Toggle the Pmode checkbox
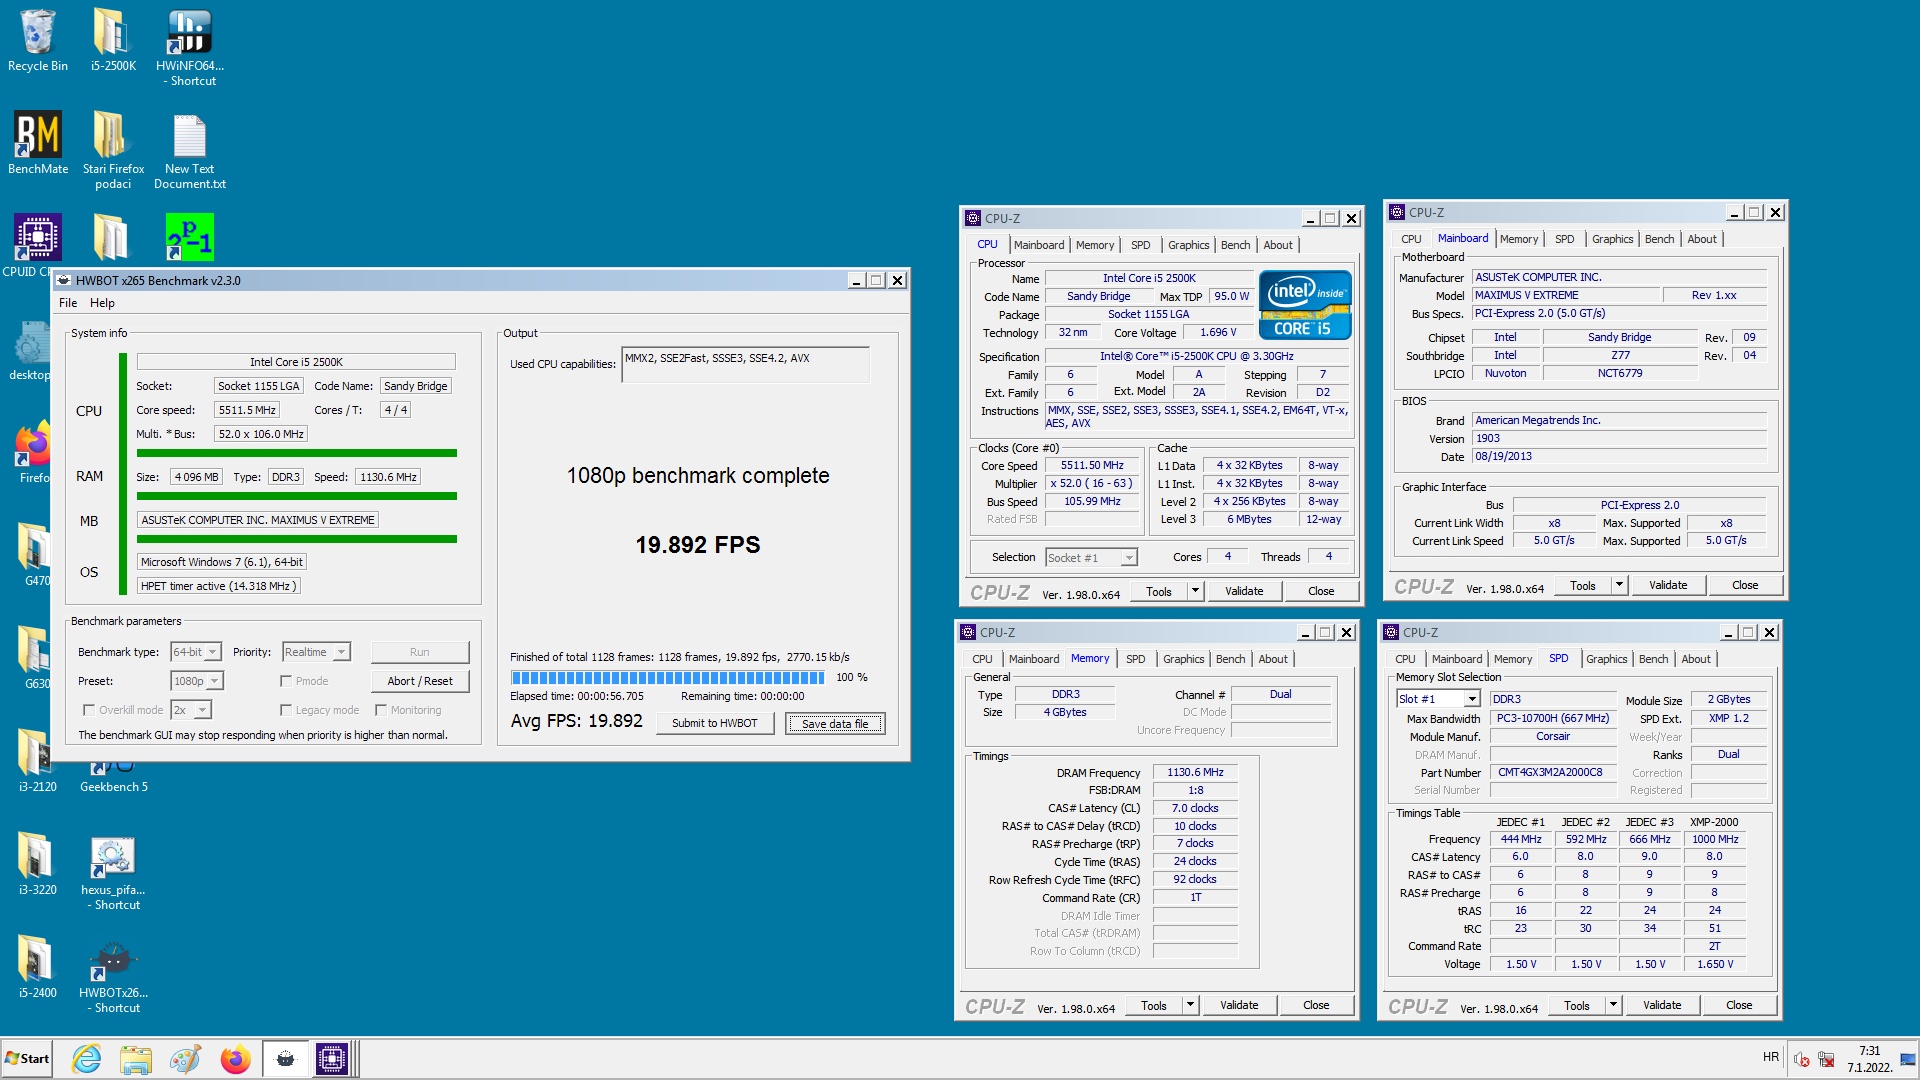 (x=286, y=681)
